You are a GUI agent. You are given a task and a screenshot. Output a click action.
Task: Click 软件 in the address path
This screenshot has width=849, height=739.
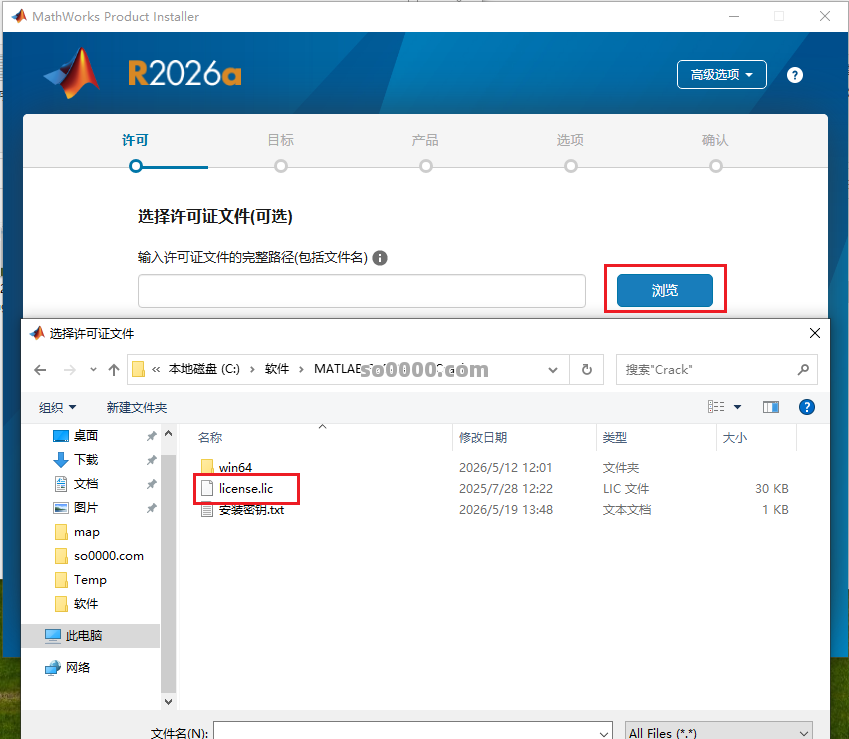pyautogui.click(x=277, y=369)
